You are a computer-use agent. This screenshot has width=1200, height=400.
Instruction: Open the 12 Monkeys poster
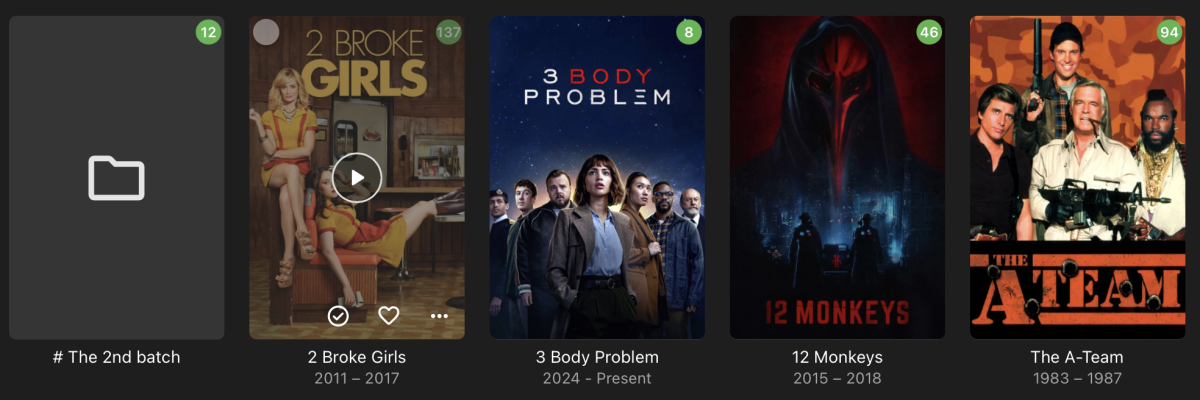click(x=837, y=178)
